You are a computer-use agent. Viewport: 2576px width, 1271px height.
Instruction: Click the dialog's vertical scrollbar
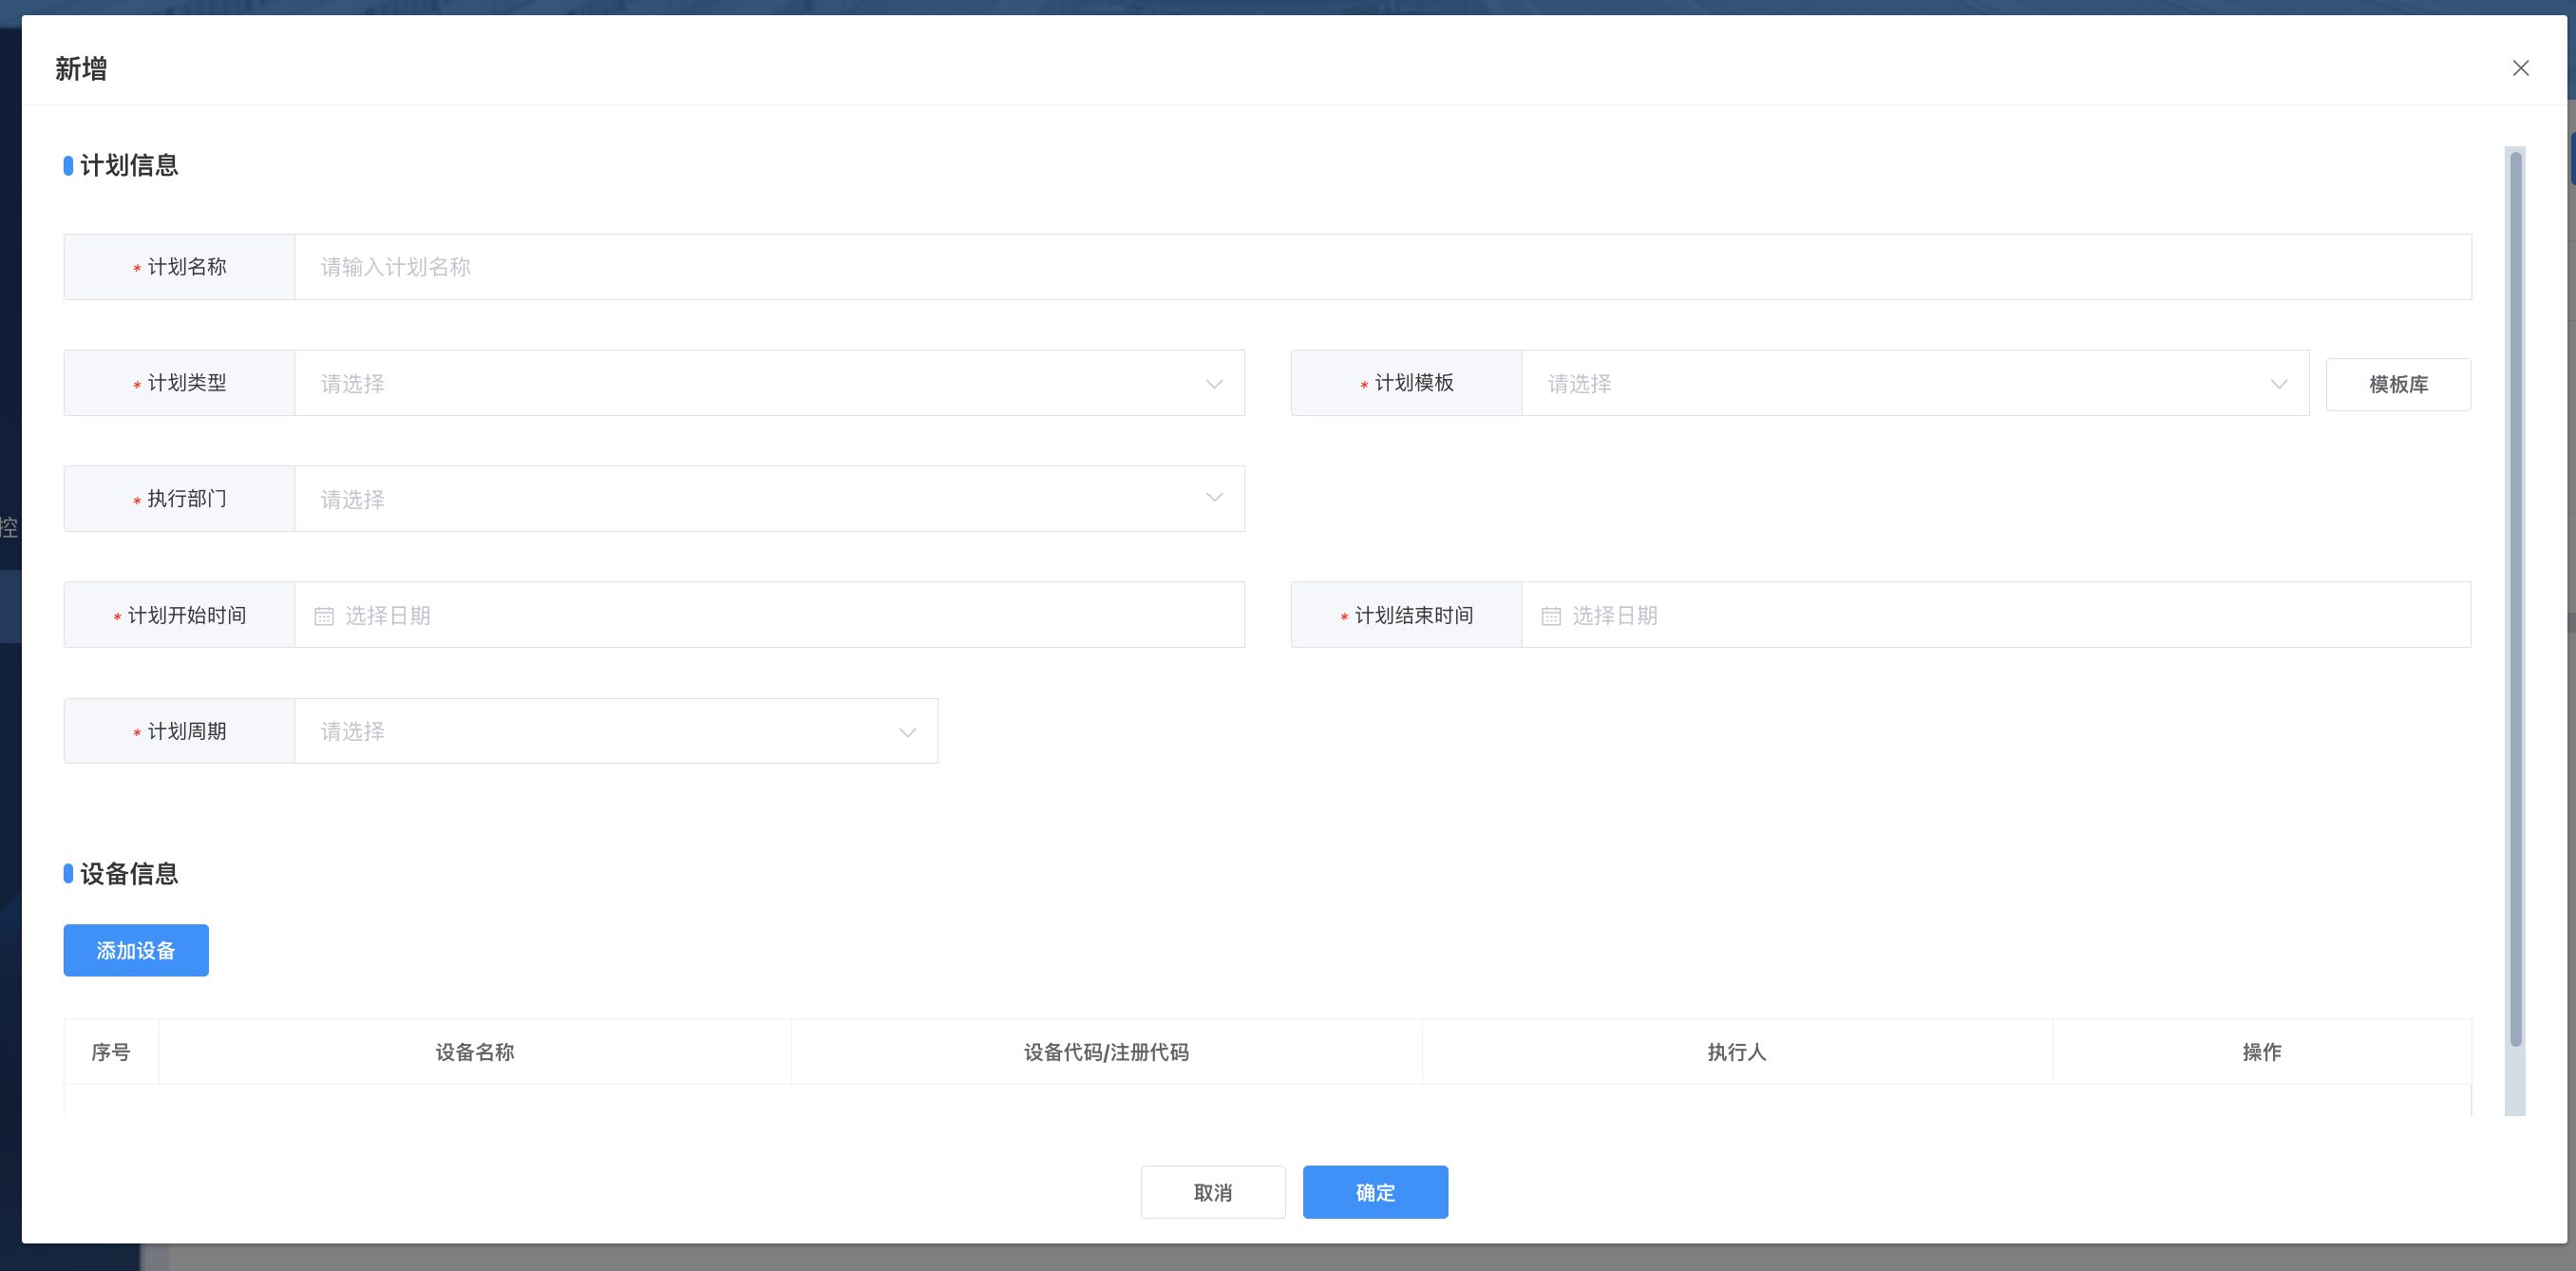2515,600
